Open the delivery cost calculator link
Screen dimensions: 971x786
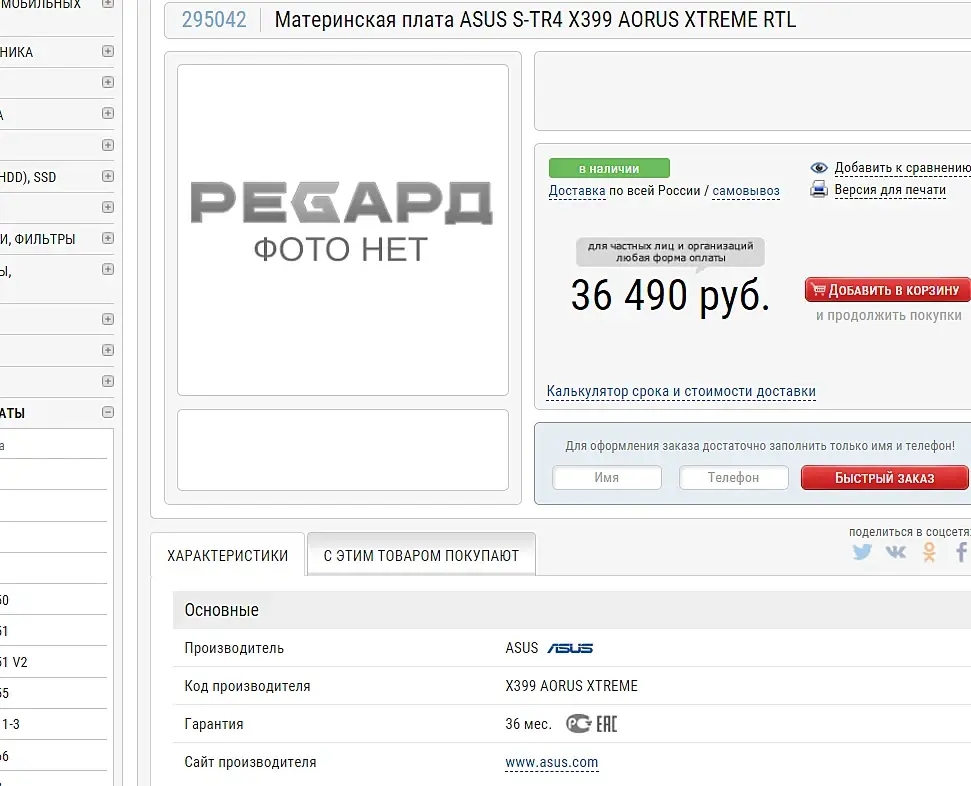point(681,391)
